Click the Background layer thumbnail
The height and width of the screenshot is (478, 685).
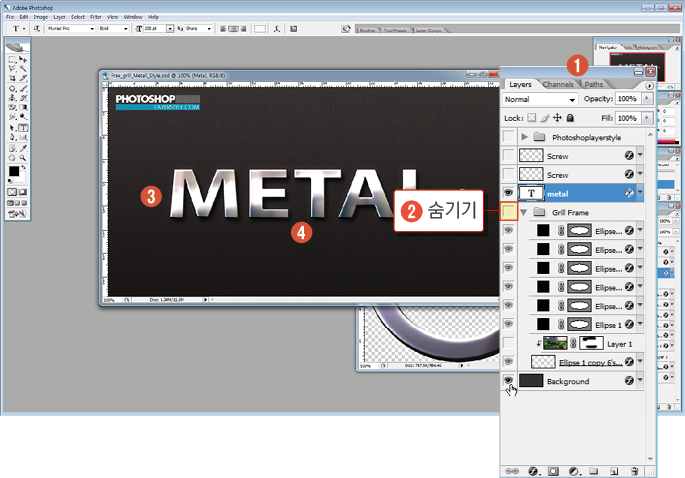(531, 381)
